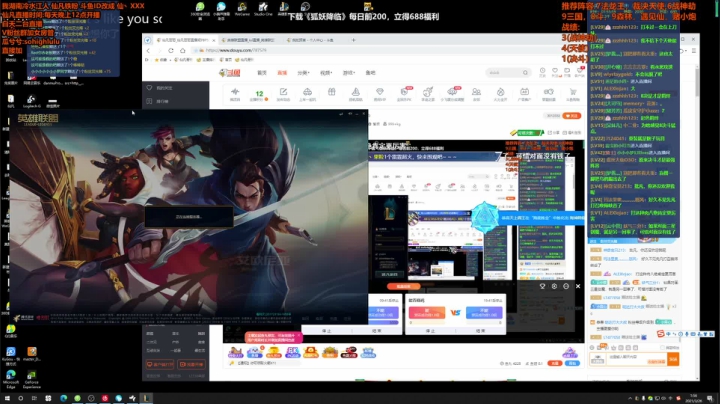720x404 pixels.
Task: Click the taskbar clock
Action: (694, 398)
